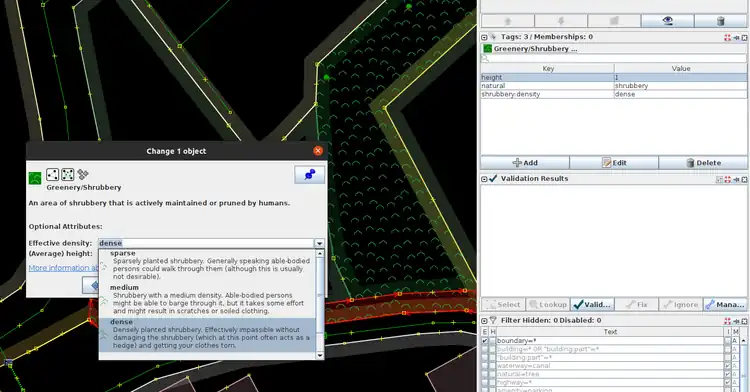
Task: Click the blue pushpin button in dialog
Action: (x=309, y=174)
